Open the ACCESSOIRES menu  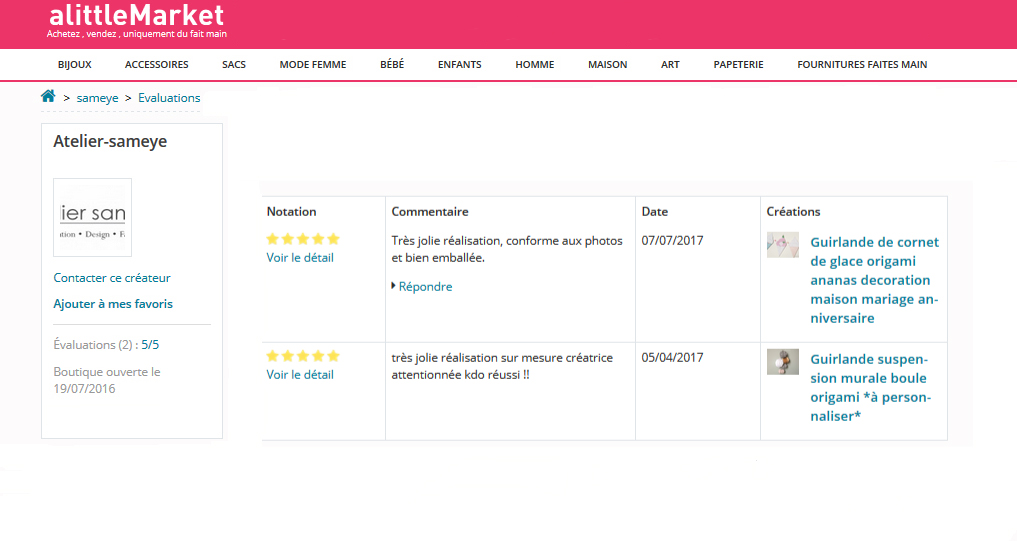click(157, 65)
